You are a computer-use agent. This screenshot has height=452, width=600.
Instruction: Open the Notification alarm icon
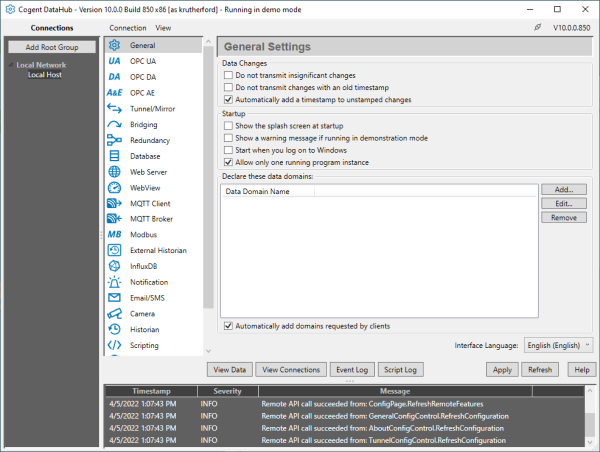coord(114,282)
